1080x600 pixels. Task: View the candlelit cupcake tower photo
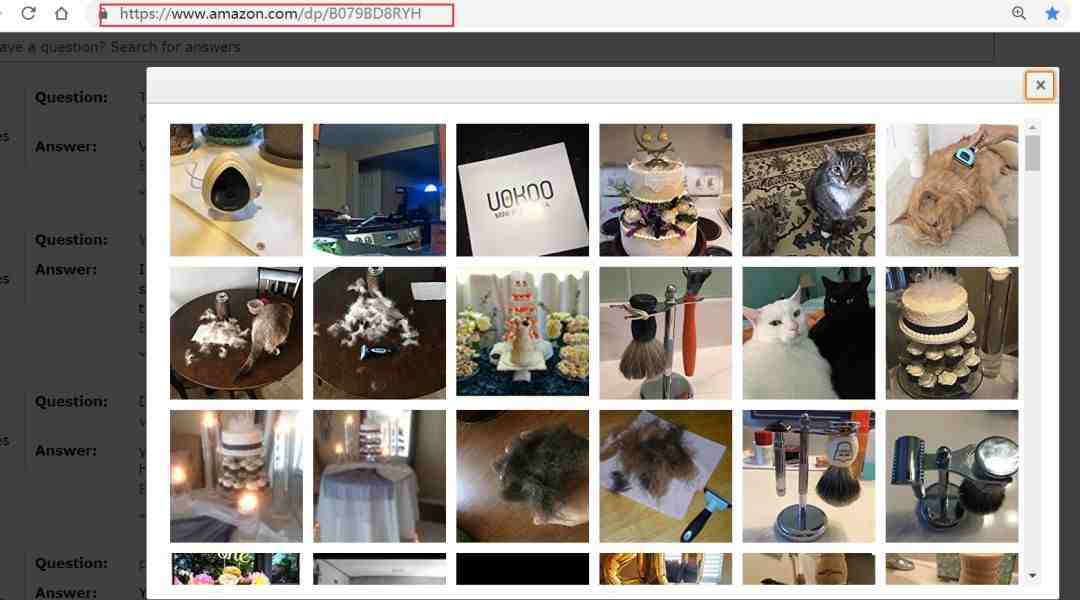[236, 477]
